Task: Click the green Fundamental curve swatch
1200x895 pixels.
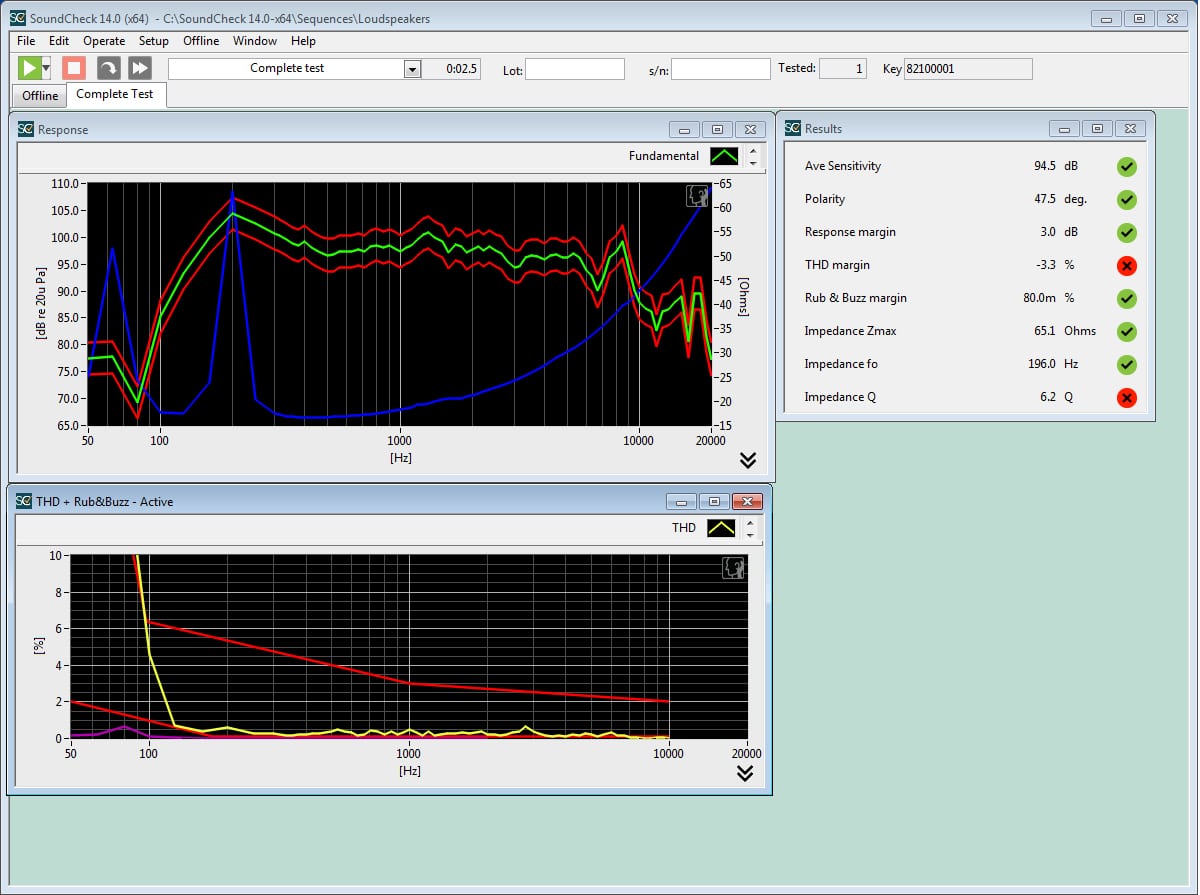Action: [x=724, y=156]
